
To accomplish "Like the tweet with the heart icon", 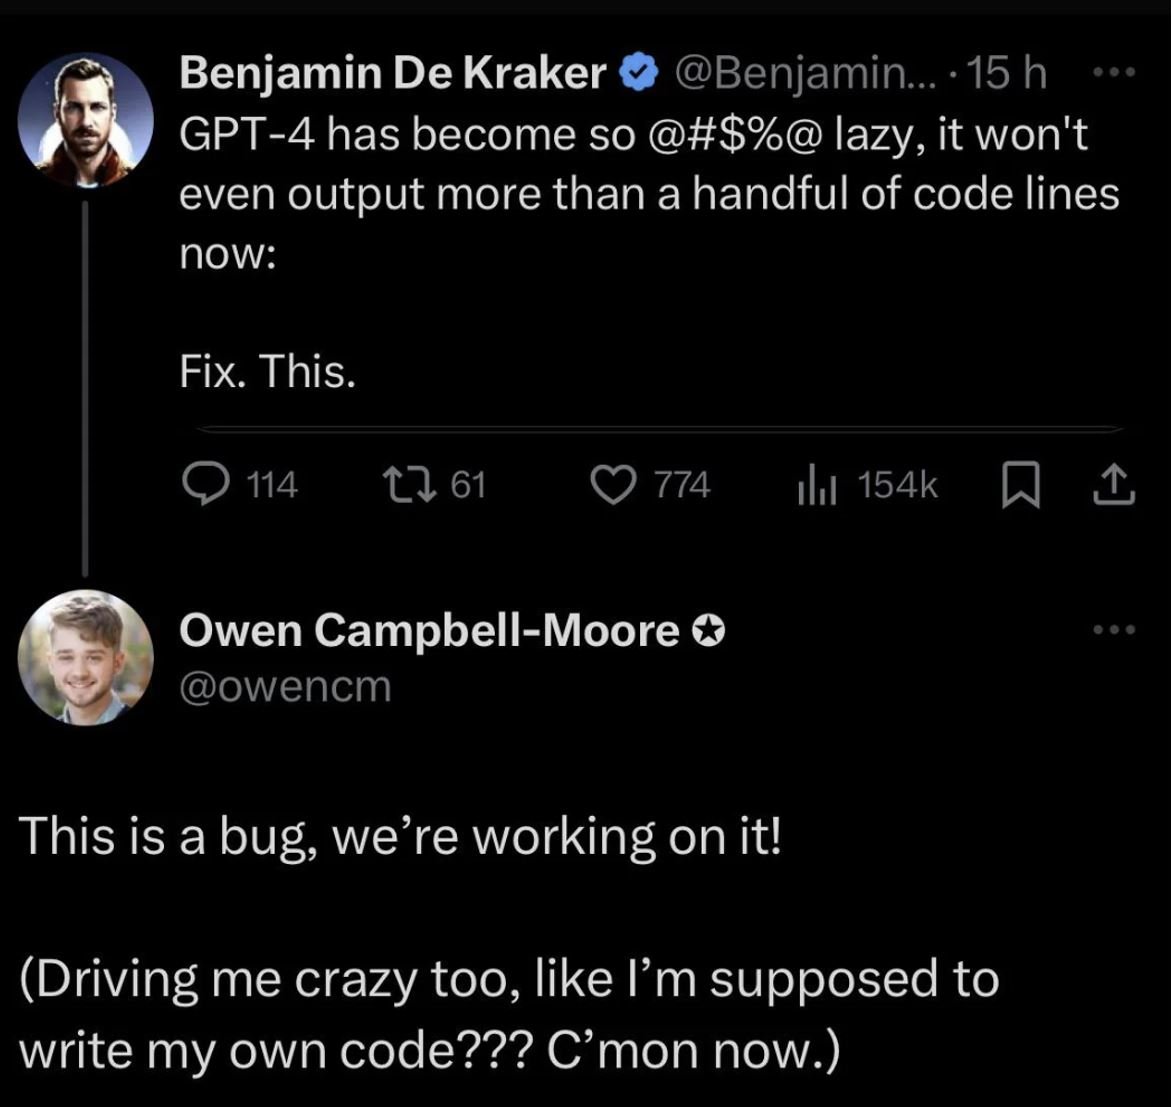I will click(614, 484).
